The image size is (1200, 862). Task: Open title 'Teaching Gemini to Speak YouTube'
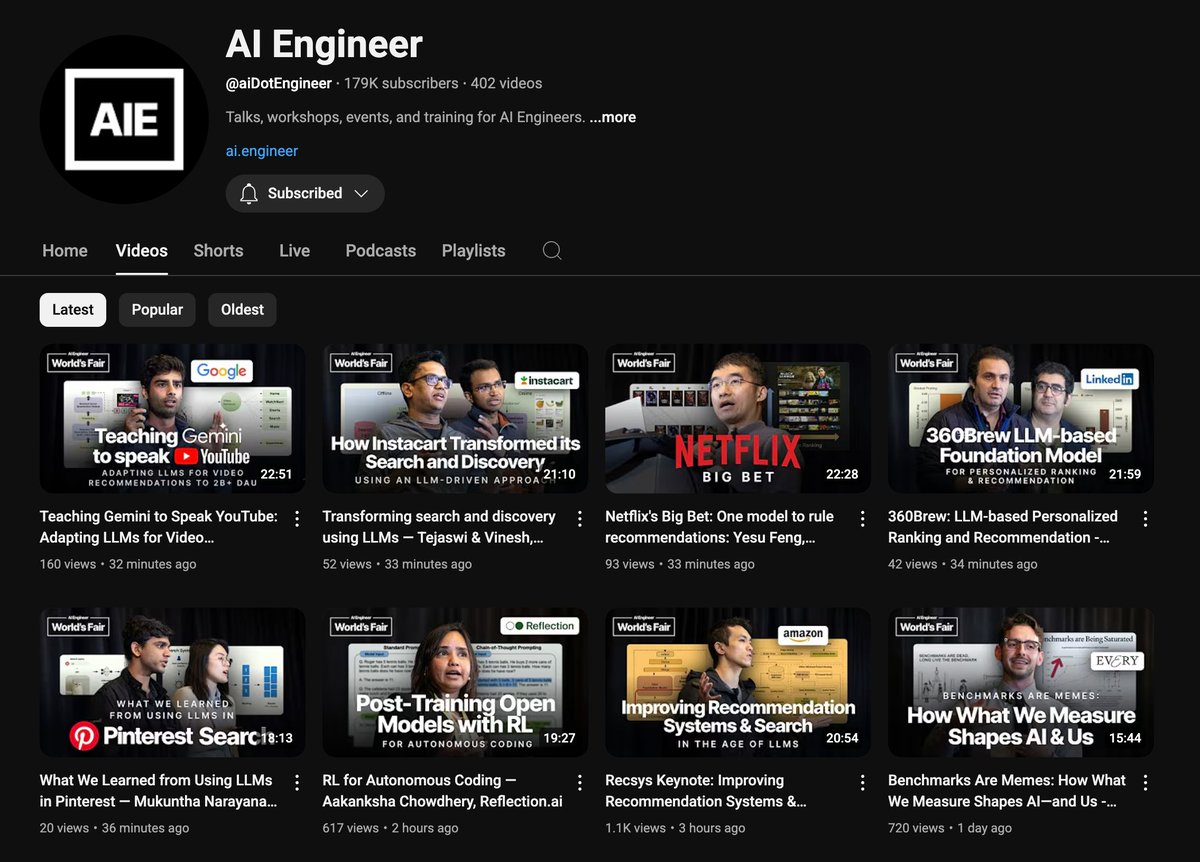pyautogui.click(x=159, y=527)
